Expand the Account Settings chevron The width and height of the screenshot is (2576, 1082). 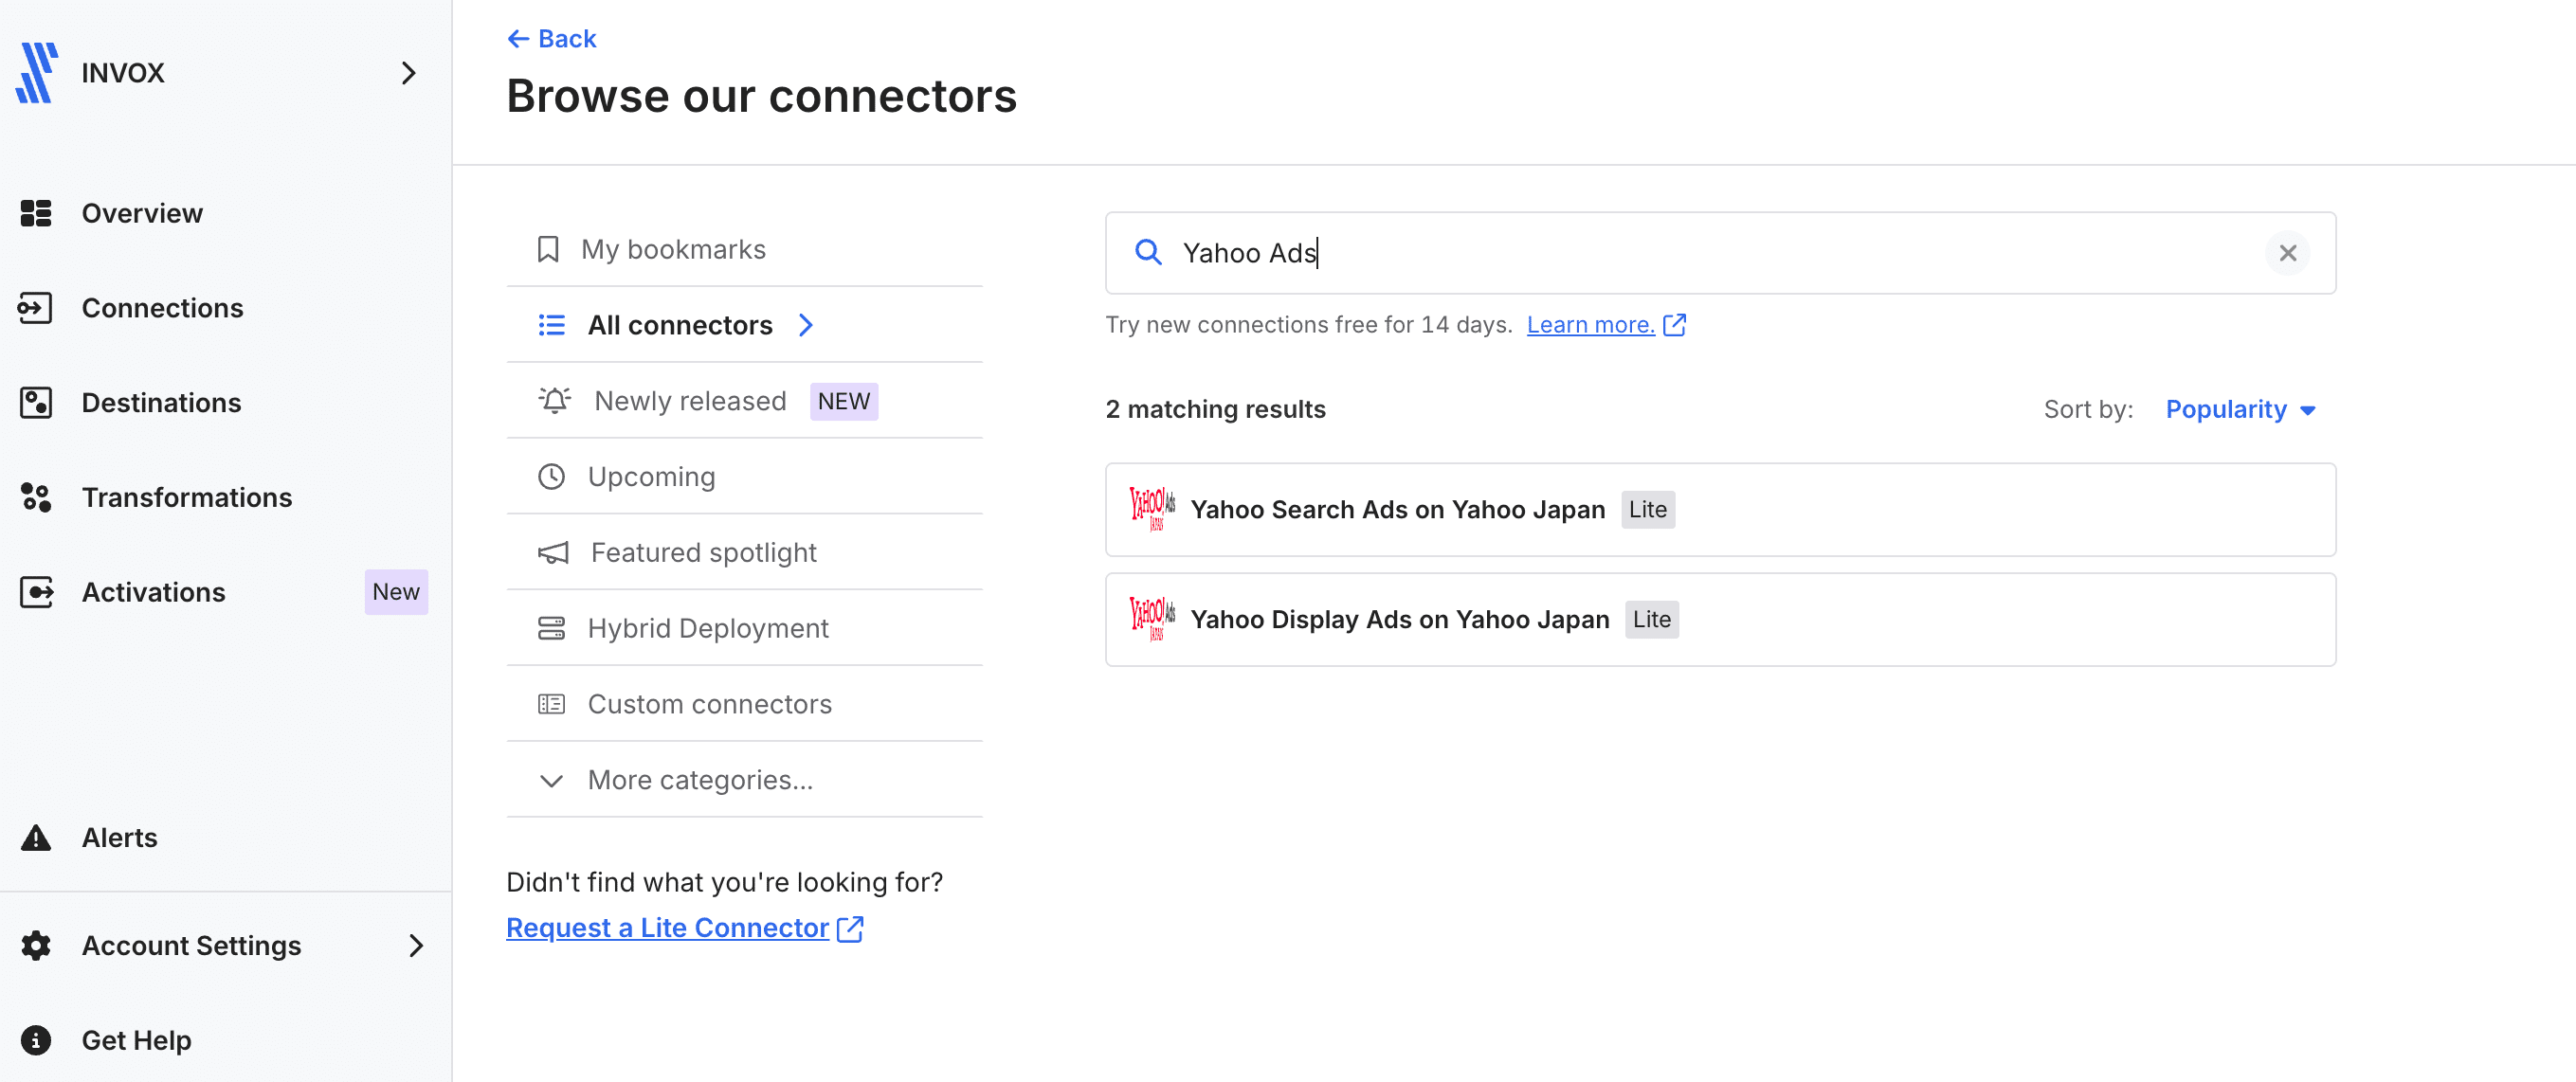416,945
